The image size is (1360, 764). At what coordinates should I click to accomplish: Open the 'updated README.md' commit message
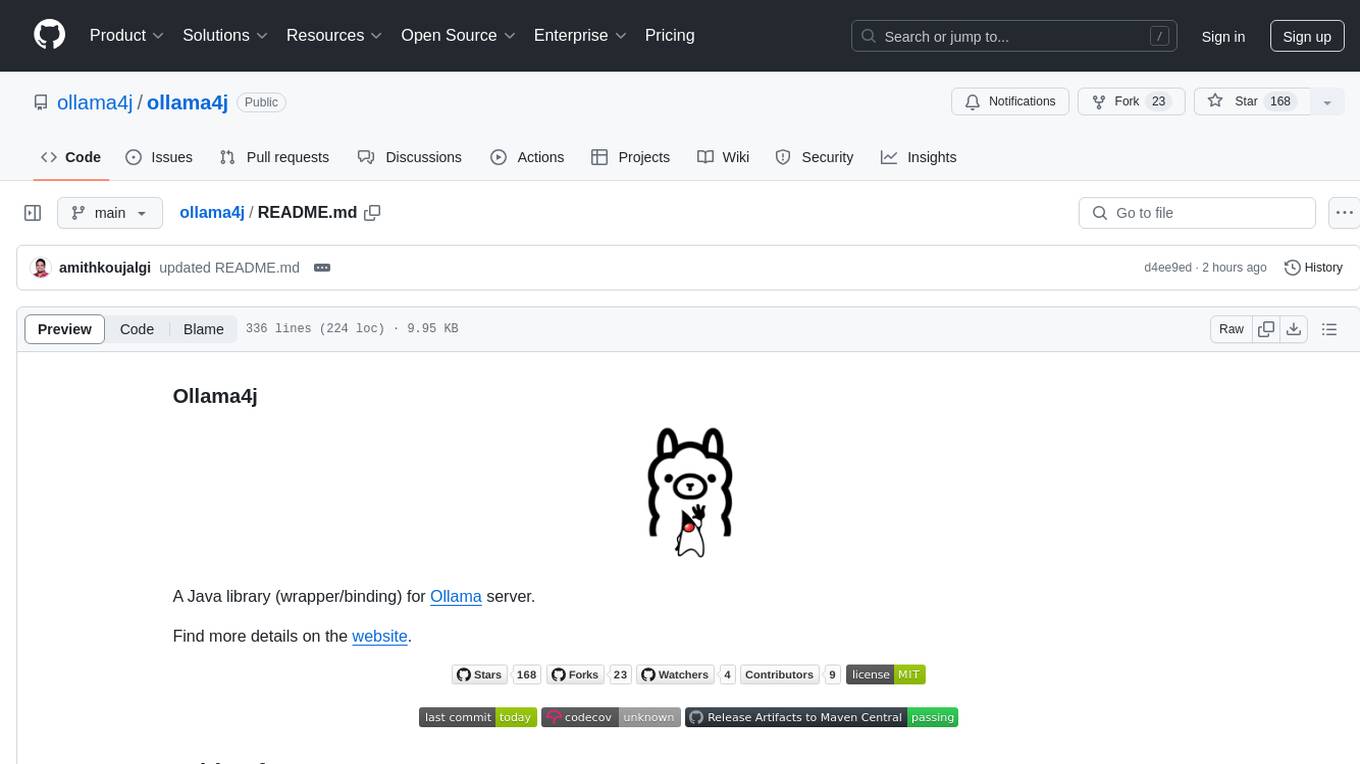point(229,268)
